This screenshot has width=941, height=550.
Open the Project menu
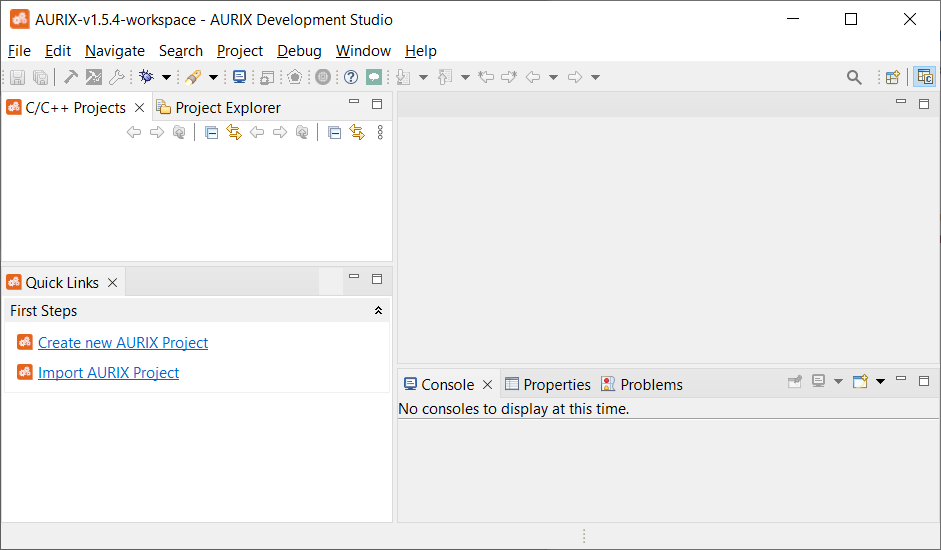click(x=239, y=51)
